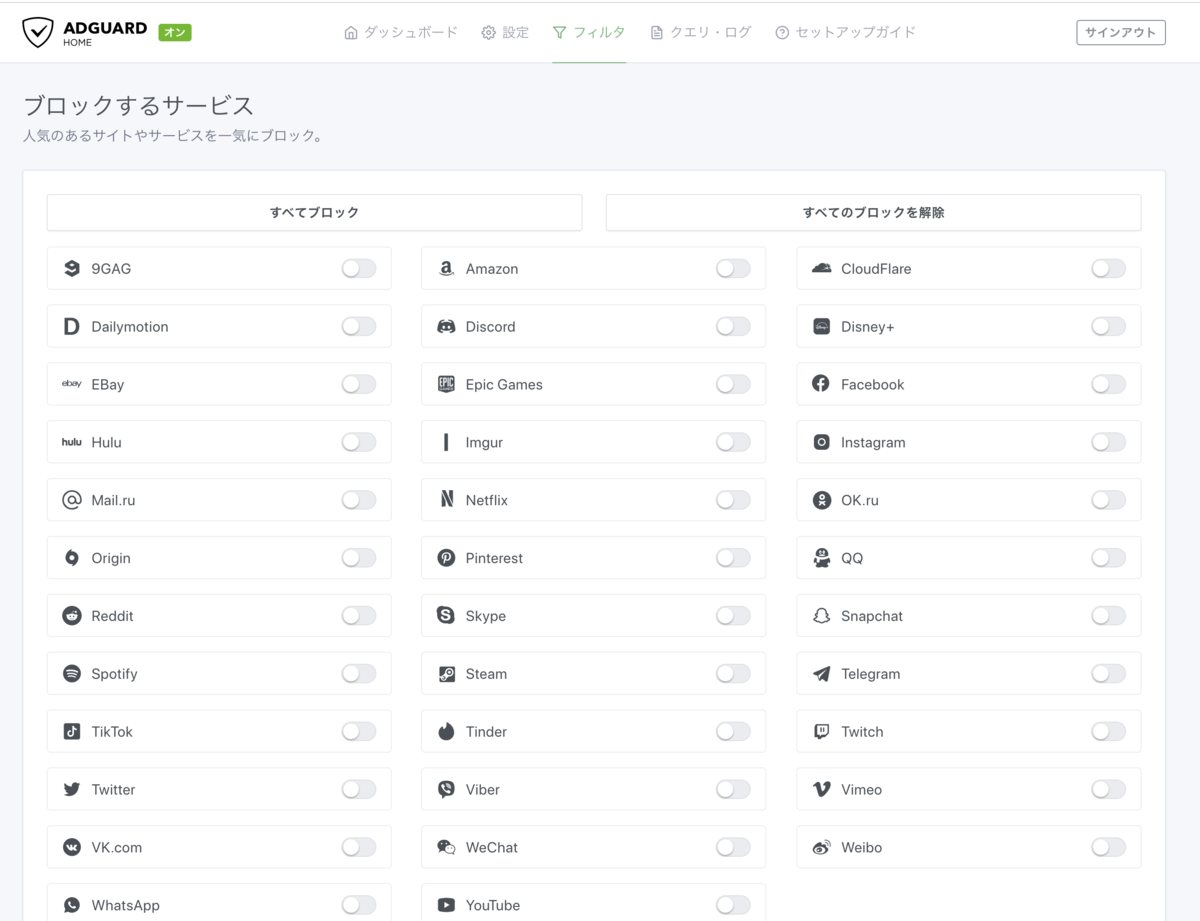
Task: Click the eBay logo icon
Action: pos(72,384)
